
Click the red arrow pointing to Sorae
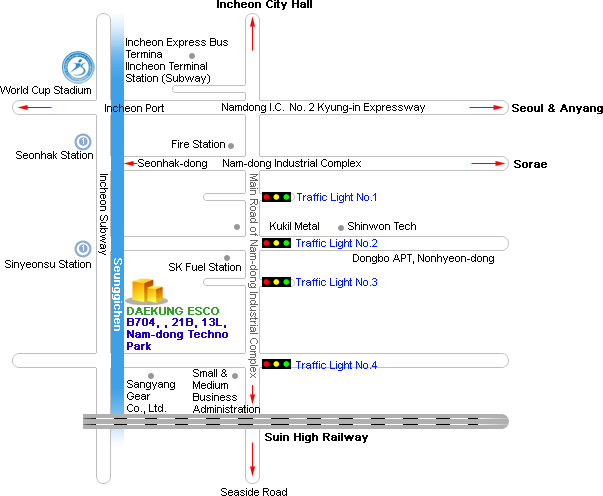point(488,163)
